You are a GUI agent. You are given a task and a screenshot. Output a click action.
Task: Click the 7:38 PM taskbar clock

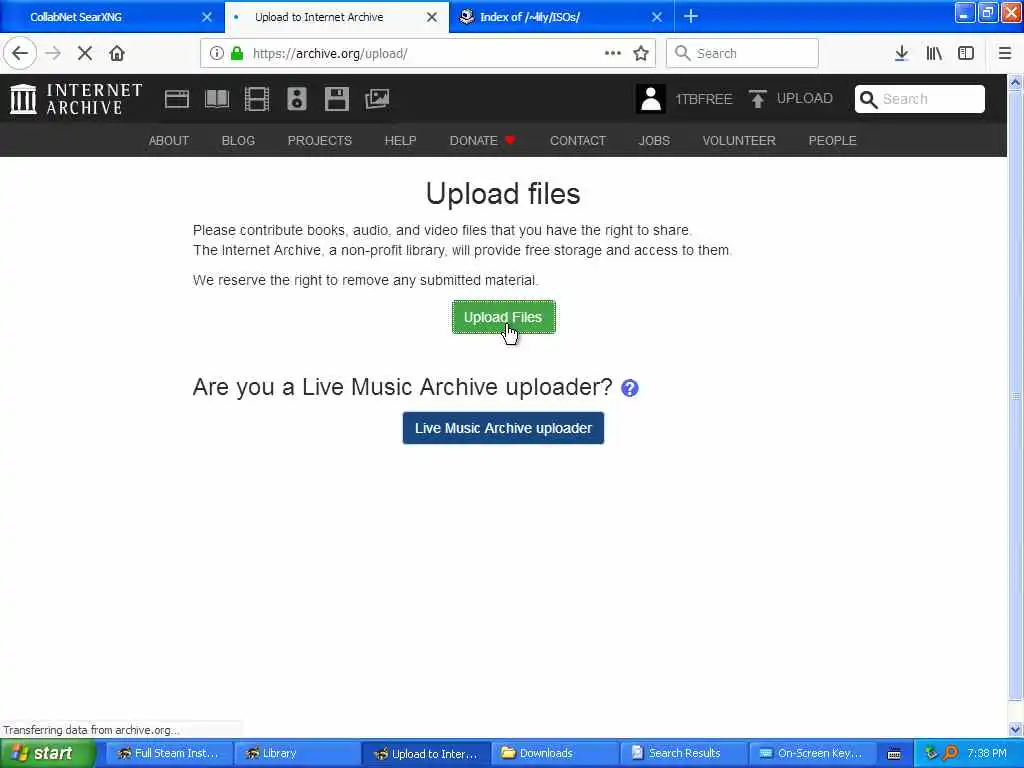pos(987,754)
